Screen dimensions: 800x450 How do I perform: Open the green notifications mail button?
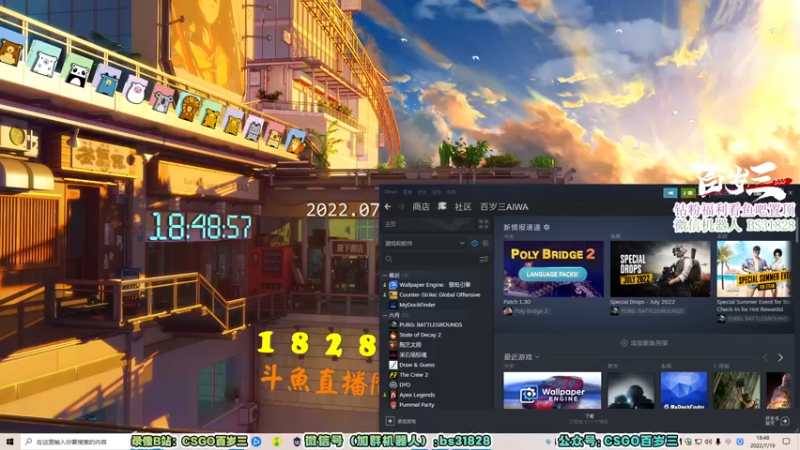click(688, 192)
